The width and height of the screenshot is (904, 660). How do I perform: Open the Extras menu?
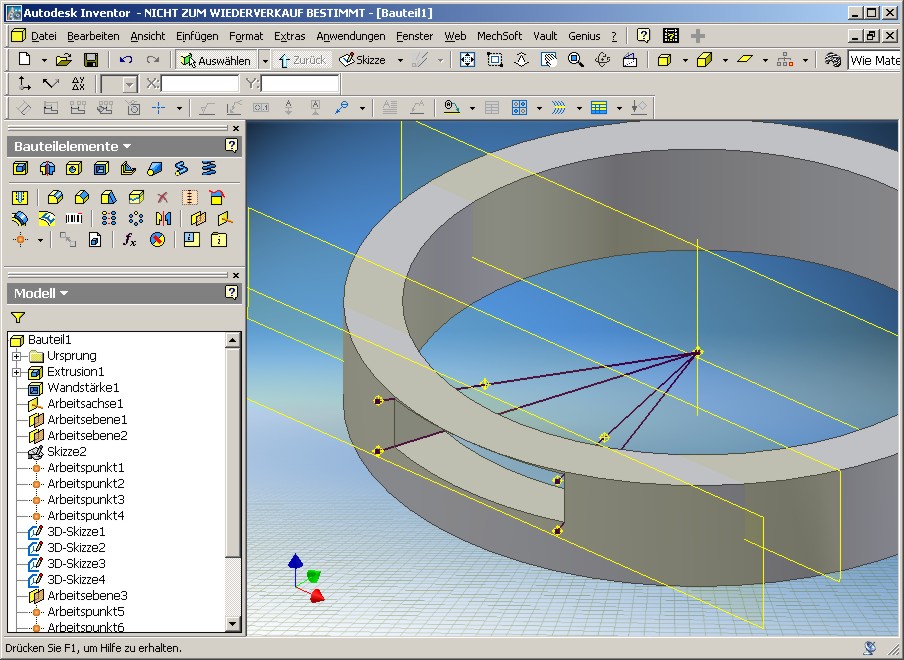click(x=290, y=36)
